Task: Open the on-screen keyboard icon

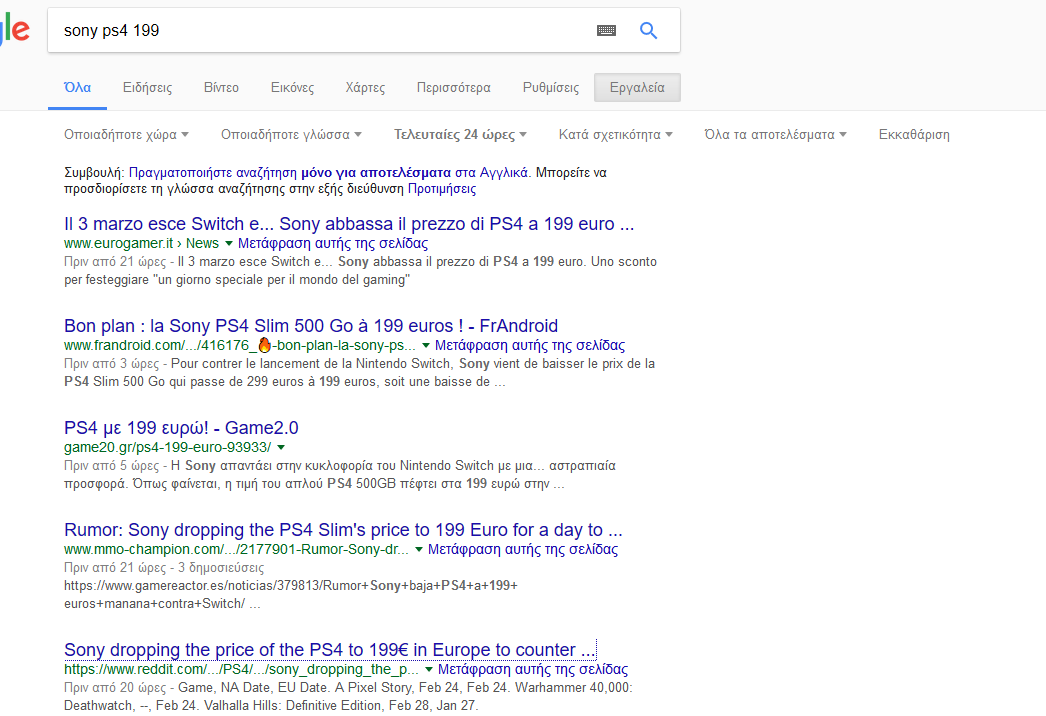Action: click(606, 30)
